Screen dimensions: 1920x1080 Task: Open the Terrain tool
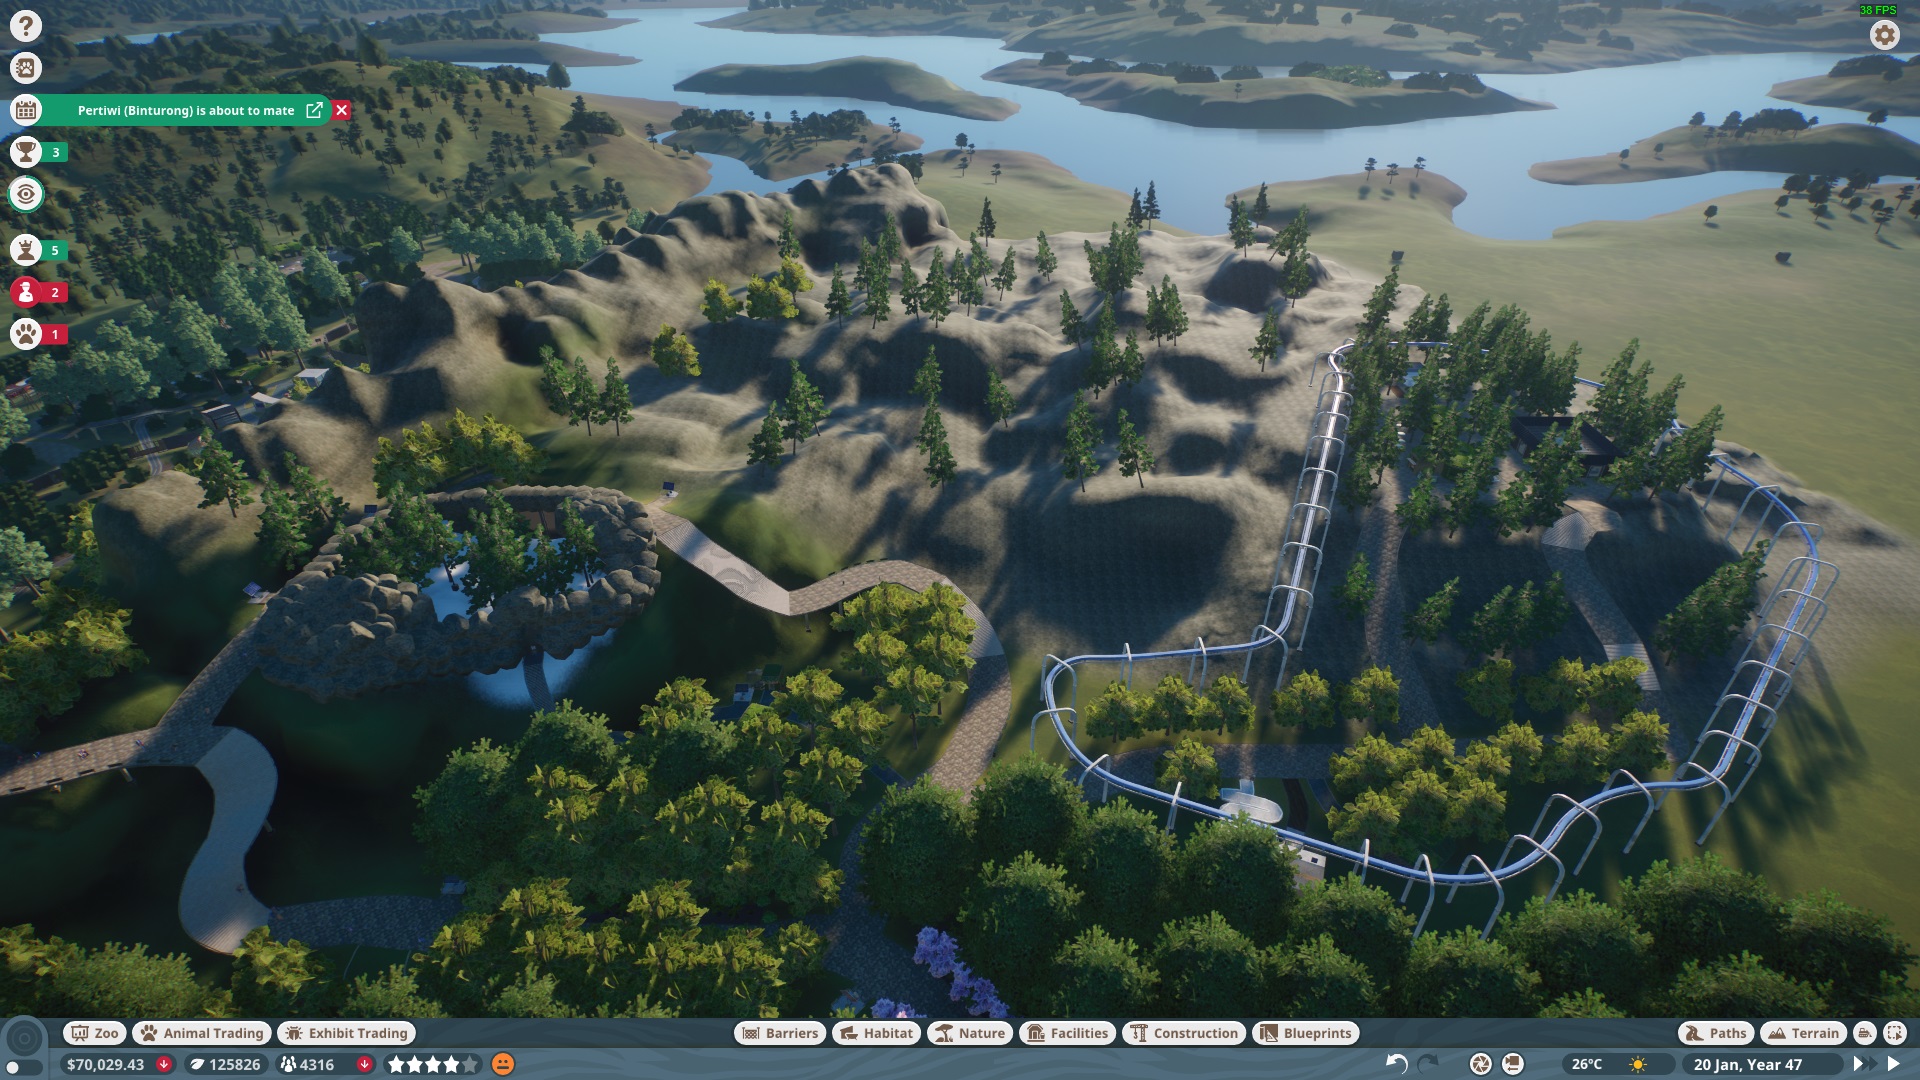click(1803, 1033)
